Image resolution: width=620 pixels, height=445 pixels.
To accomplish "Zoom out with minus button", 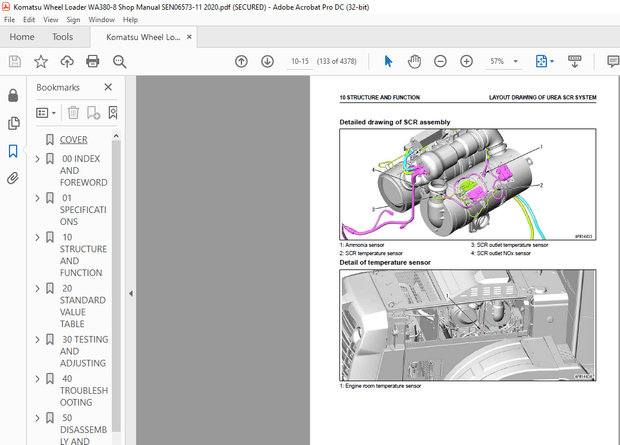I will point(440,61).
